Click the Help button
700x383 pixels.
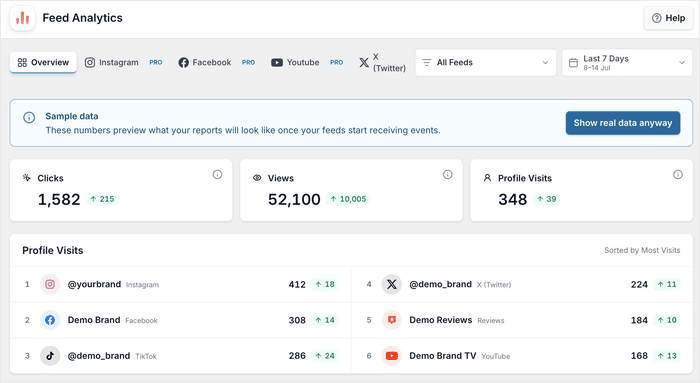[x=668, y=18]
